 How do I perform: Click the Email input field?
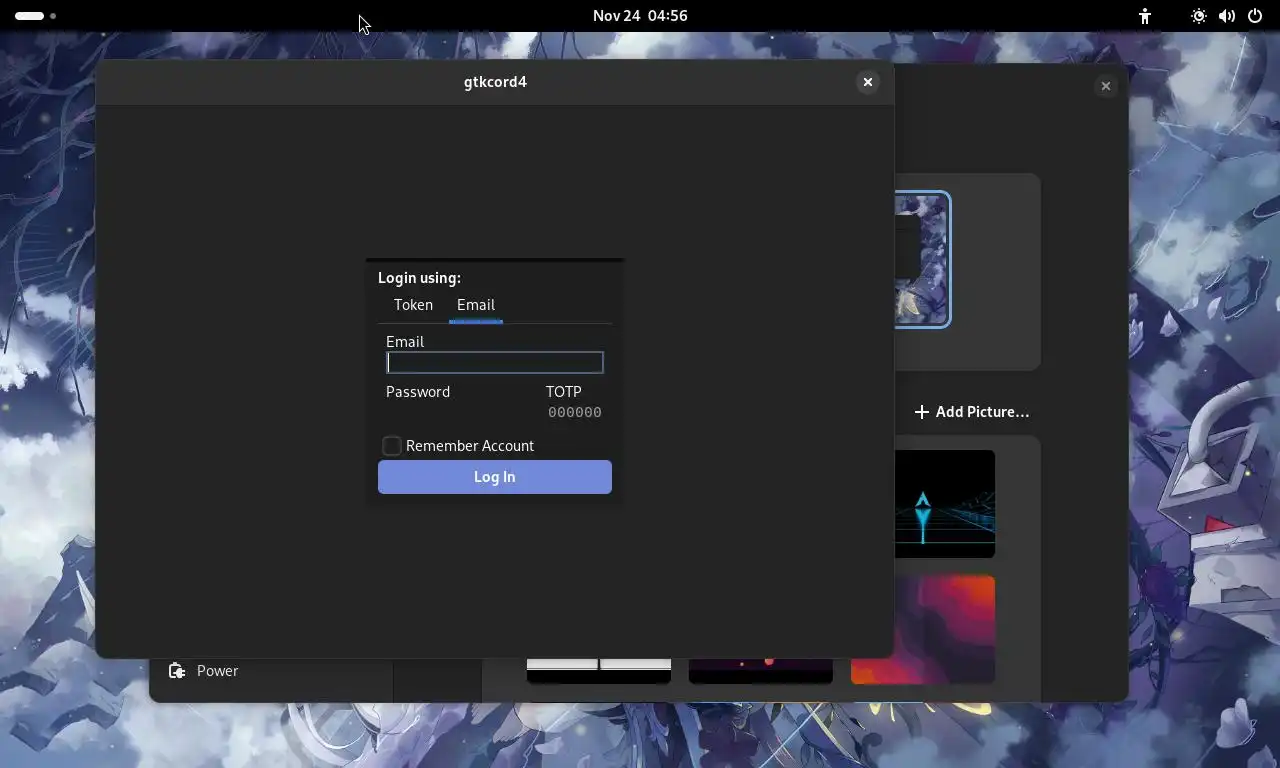pos(495,362)
